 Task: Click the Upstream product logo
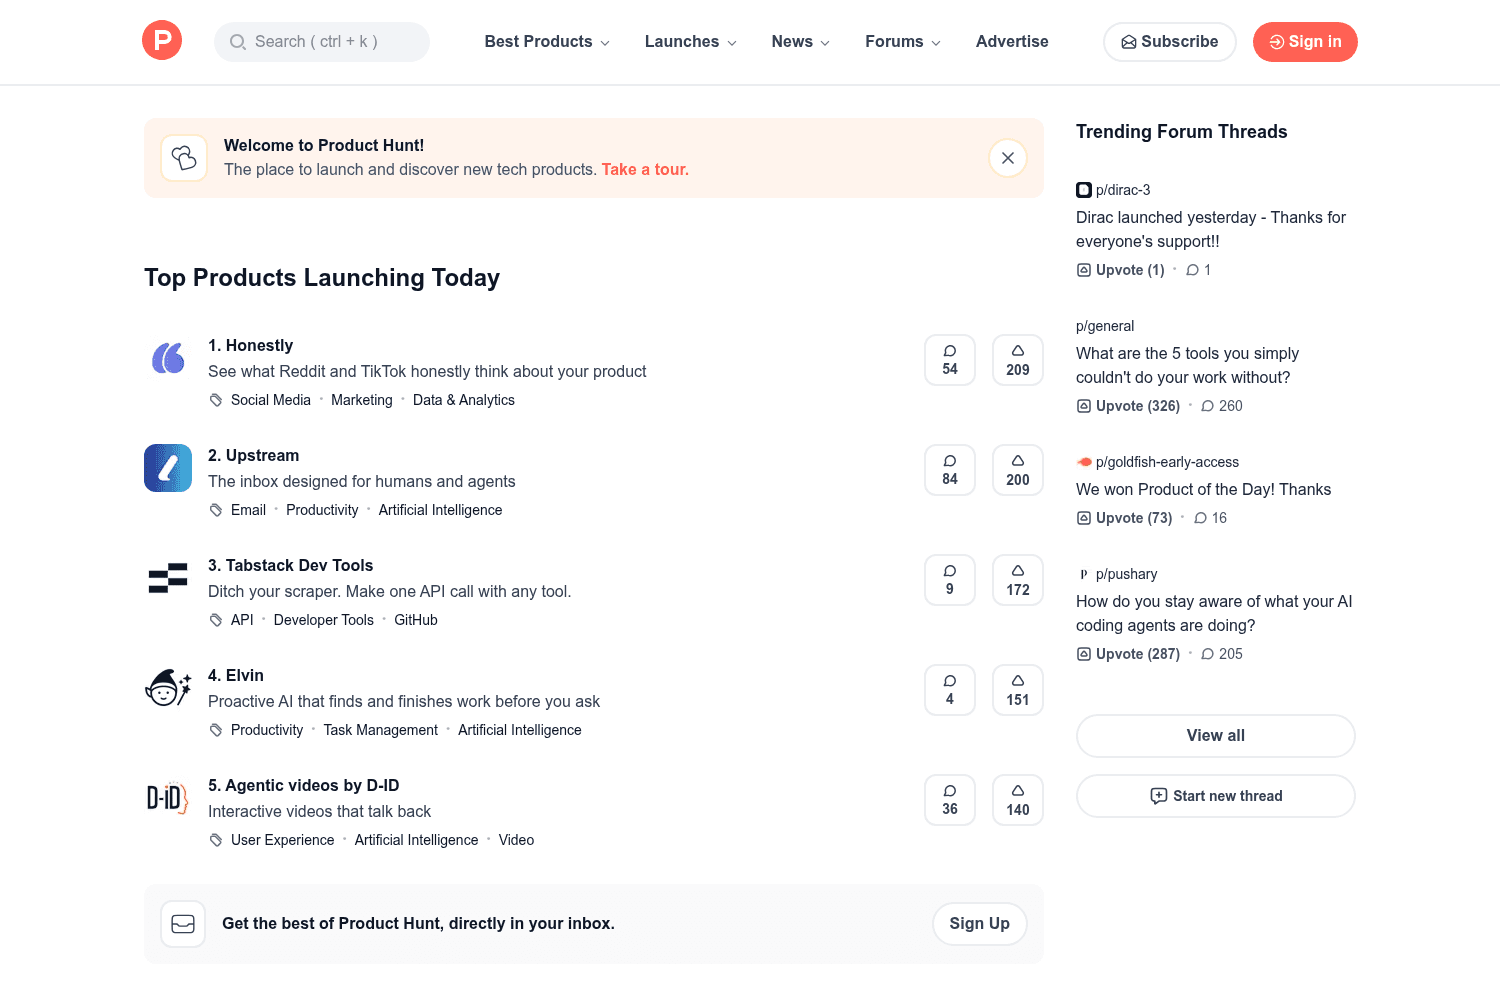168,468
